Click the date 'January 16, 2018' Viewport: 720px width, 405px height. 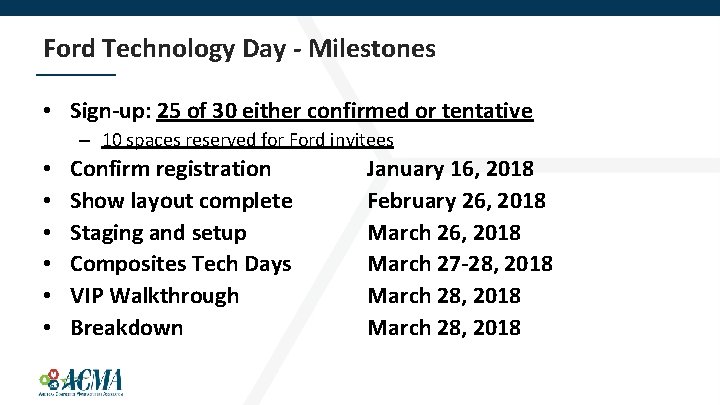450,169
